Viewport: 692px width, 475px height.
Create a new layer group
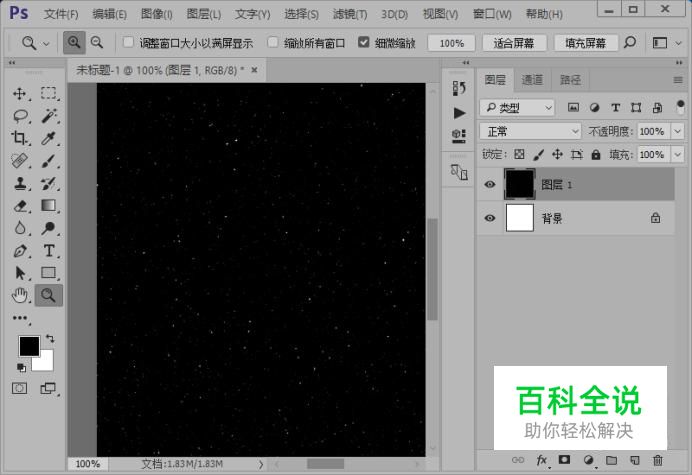click(x=611, y=460)
